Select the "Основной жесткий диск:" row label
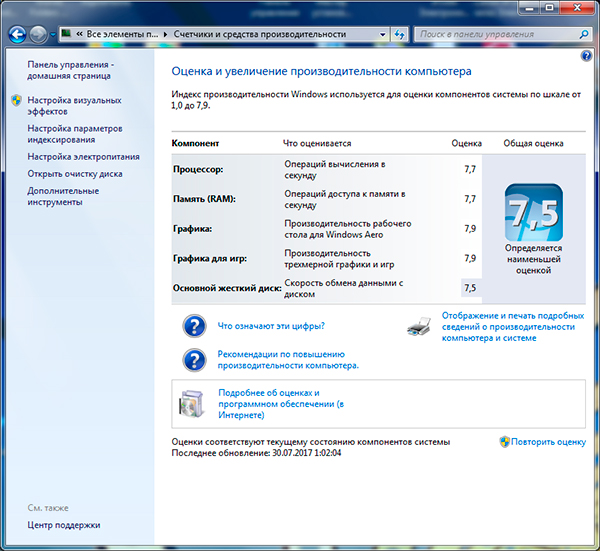The height and width of the screenshot is (551, 600). tap(227, 288)
